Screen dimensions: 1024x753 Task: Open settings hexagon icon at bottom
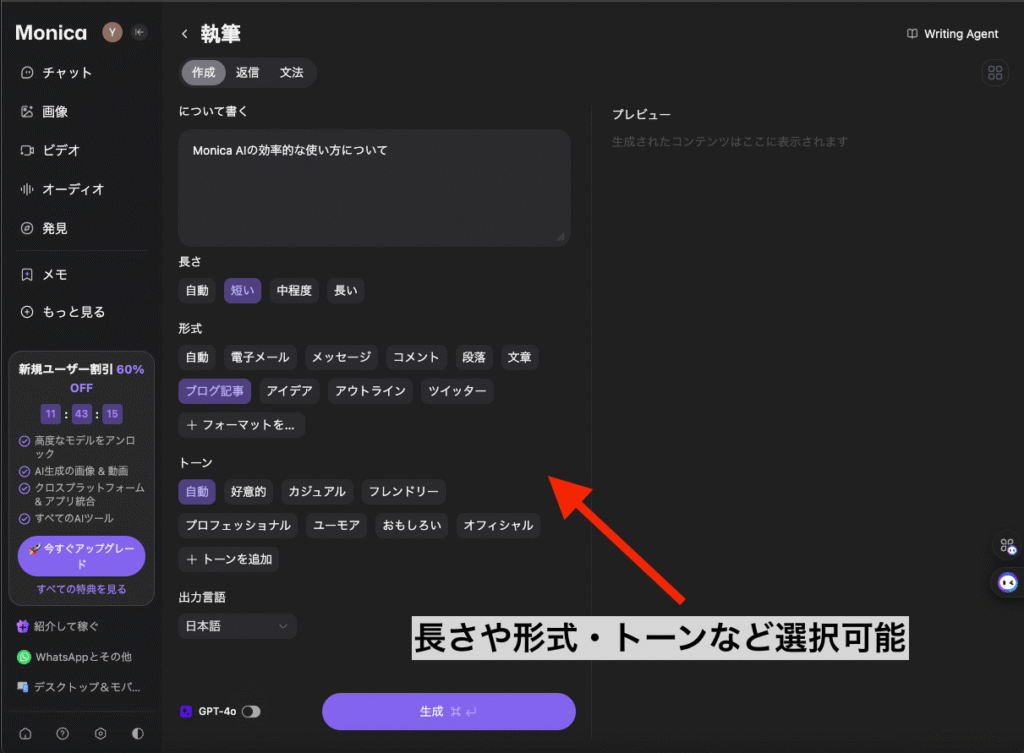coord(101,734)
